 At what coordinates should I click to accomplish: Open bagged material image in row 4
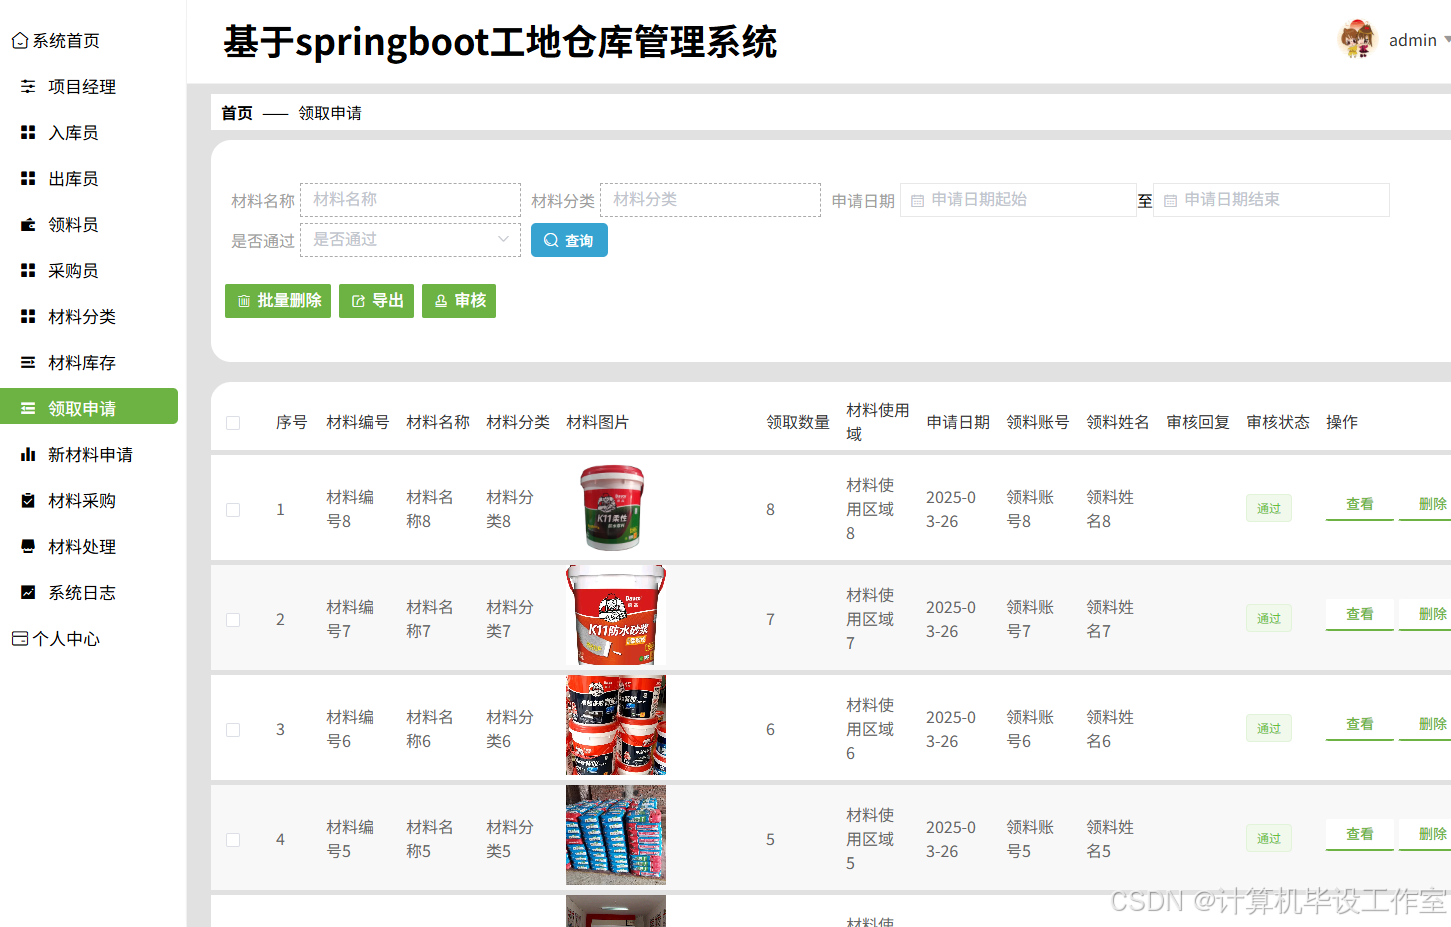616,835
